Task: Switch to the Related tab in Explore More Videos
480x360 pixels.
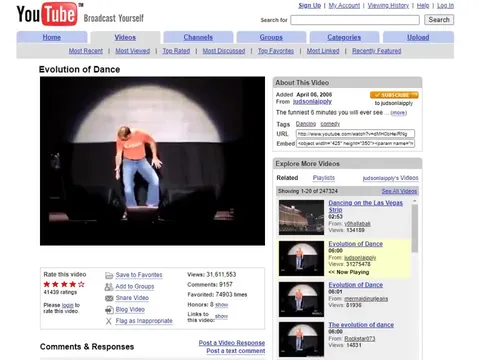Action: point(287,178)
